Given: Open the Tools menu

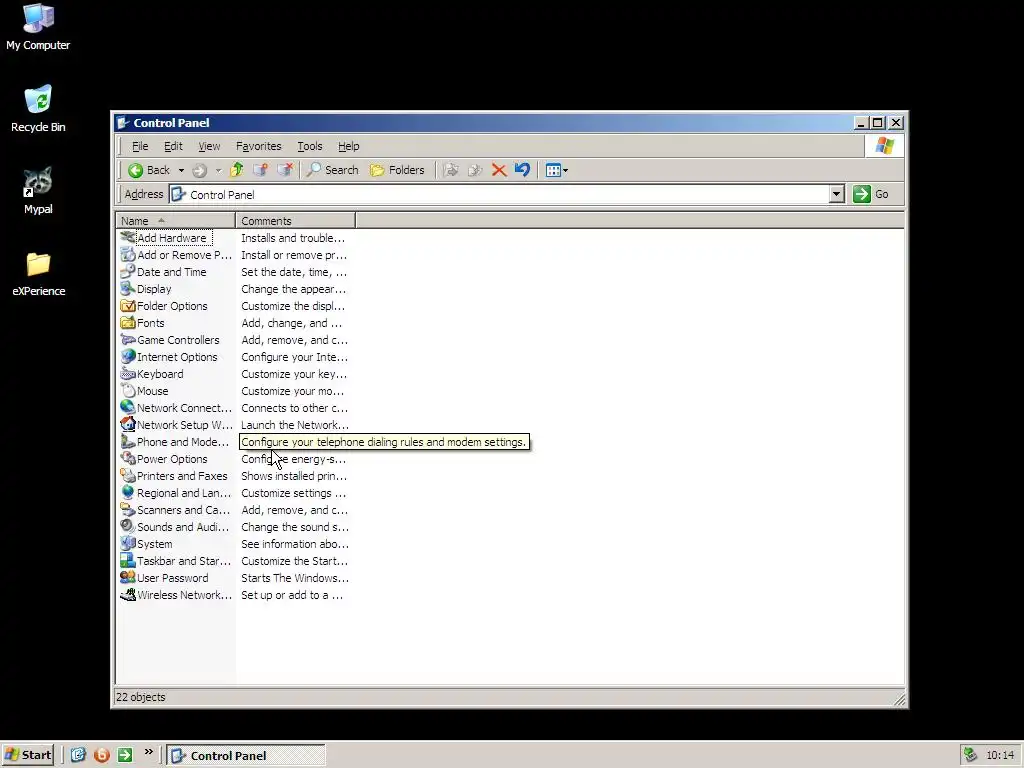Looking at the screenshot, I should pyautogui.click(x=310, y=146).
